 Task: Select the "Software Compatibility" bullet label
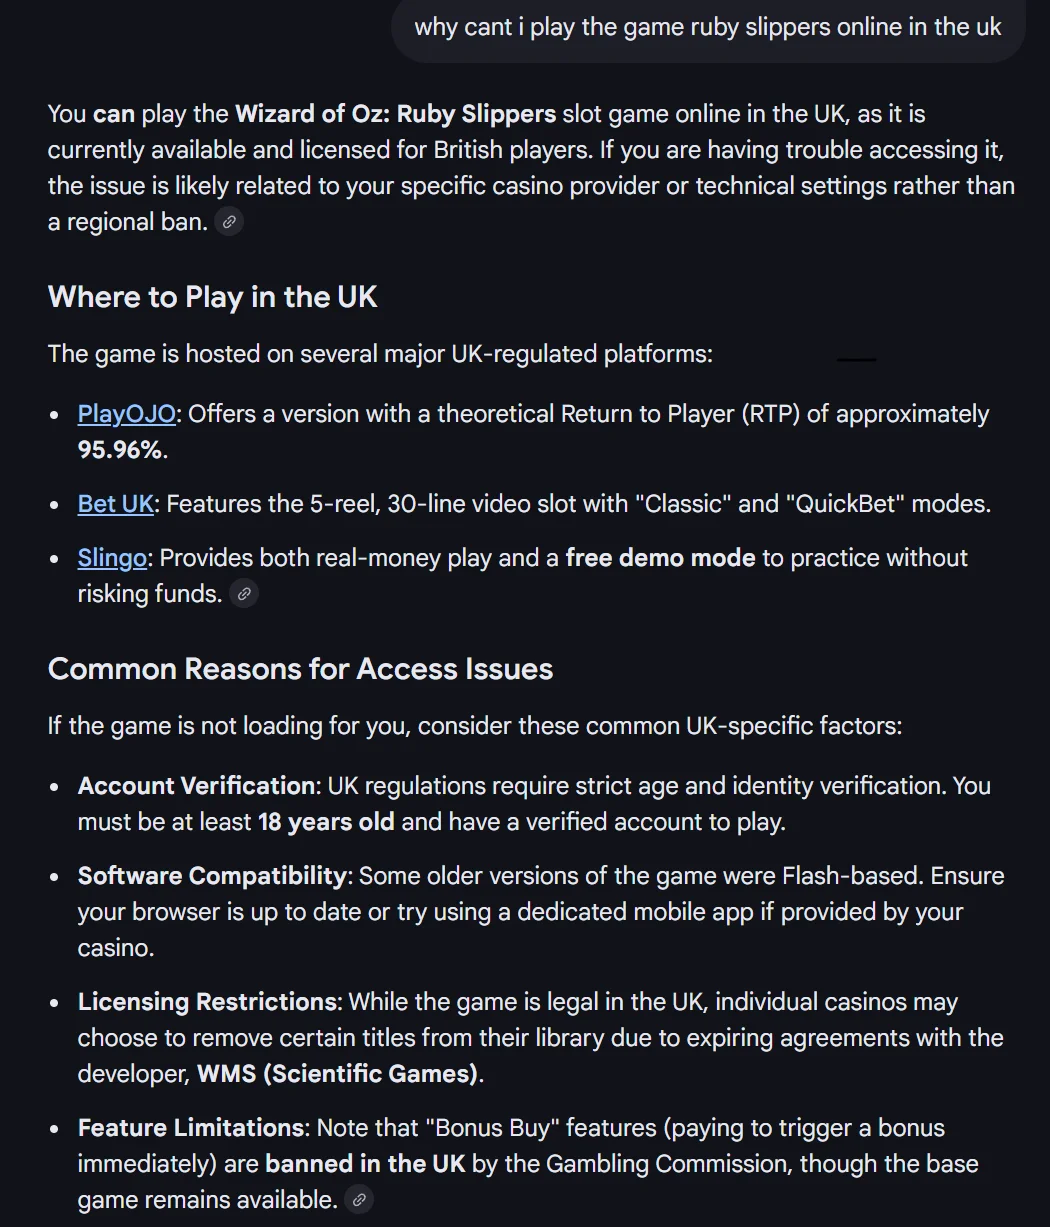pyautogui.click(x=212, y=876)
